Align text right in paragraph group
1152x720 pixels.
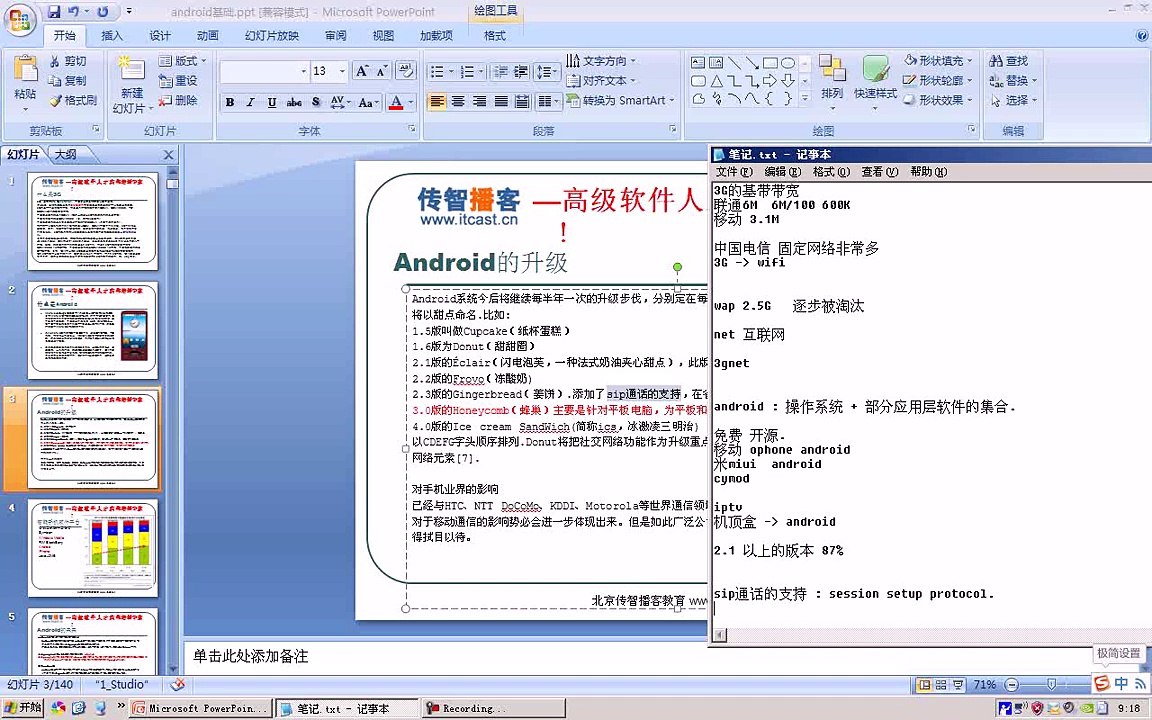479,101
